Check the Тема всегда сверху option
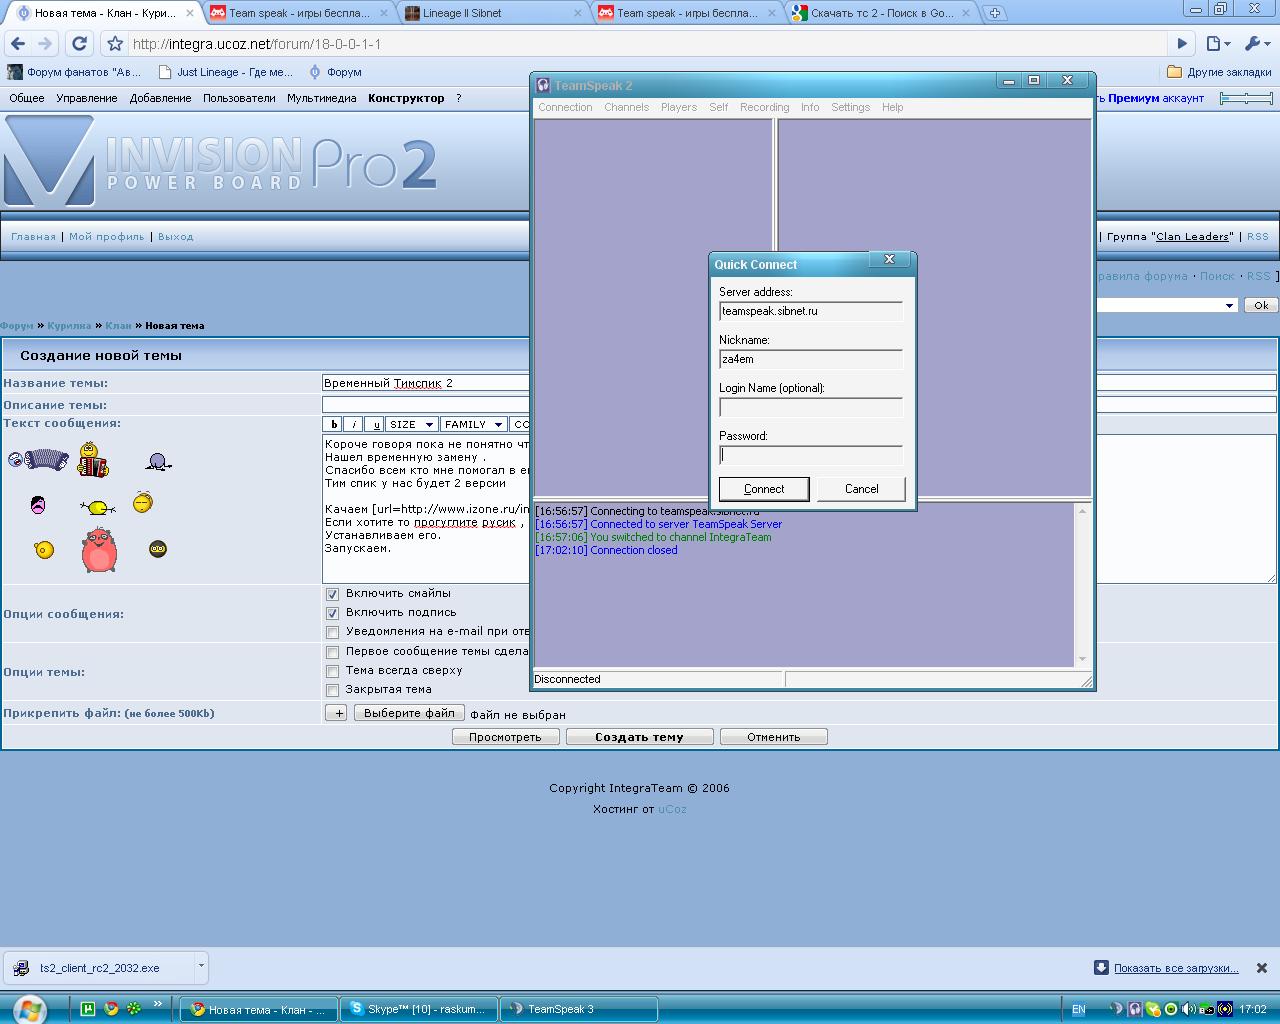Viewport: 1280px width, 1024px height. (333, 671)
